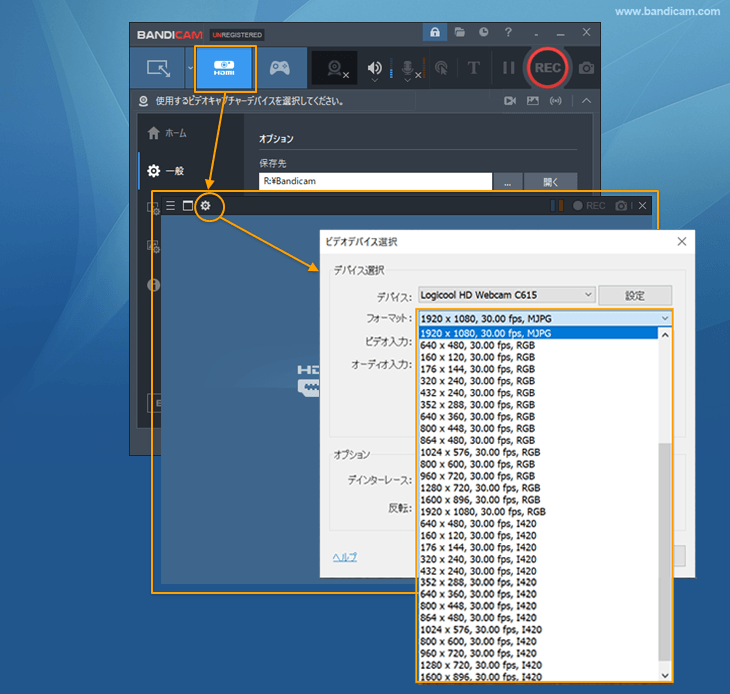Click the 設定 settings button
Viewport: 730px width, 694px height.
pyautogui.click(x=635, y=296)
